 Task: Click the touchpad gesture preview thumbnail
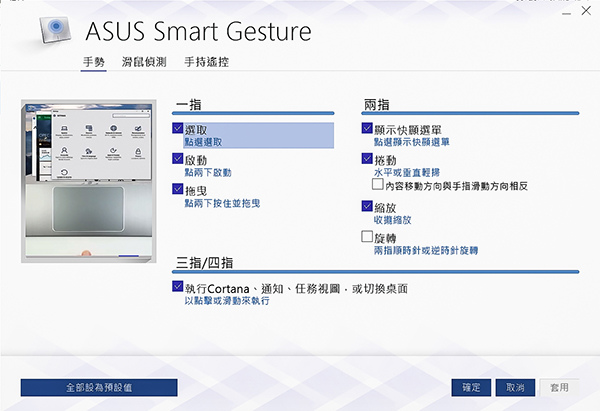[x=89, y=181]
